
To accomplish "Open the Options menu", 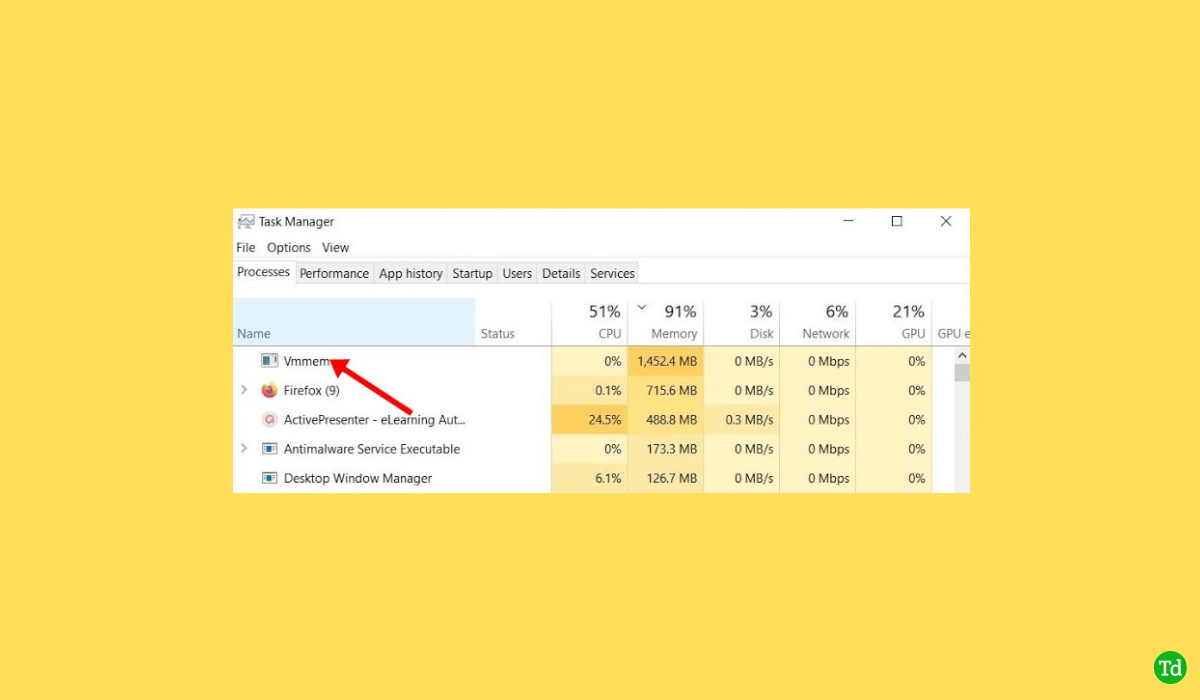I will click(289, 248).
